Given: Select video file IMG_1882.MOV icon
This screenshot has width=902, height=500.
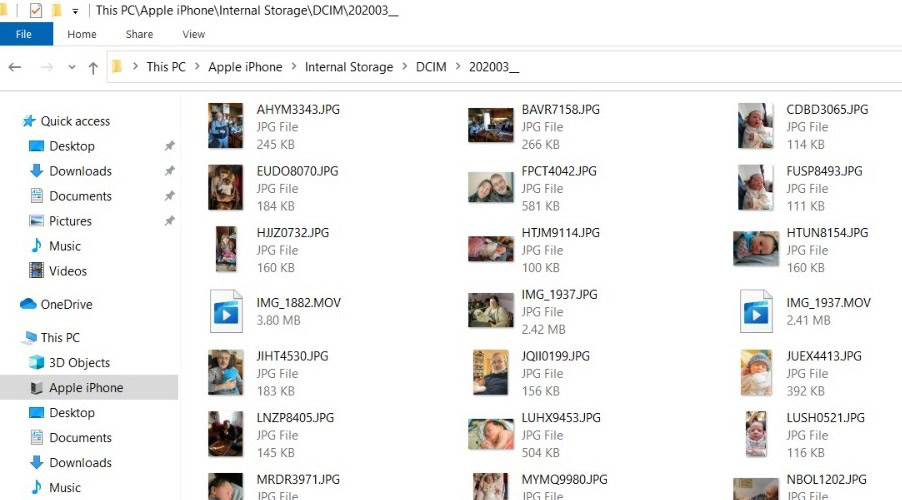Looking at the screenshot, I should [x=226, y=311].
